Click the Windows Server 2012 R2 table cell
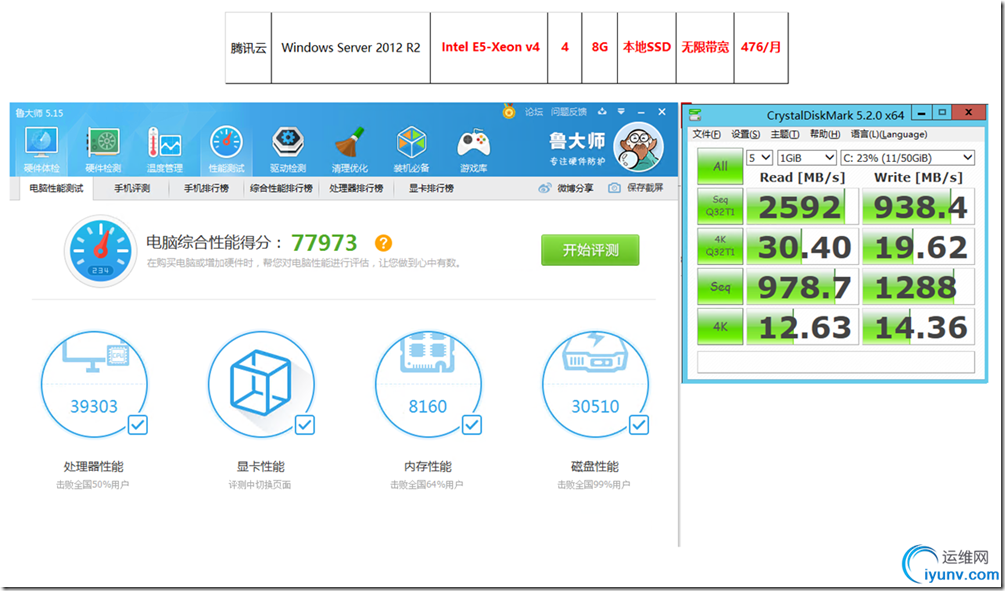Viewport: 1005px width, 591px height. tap(351, 47)
